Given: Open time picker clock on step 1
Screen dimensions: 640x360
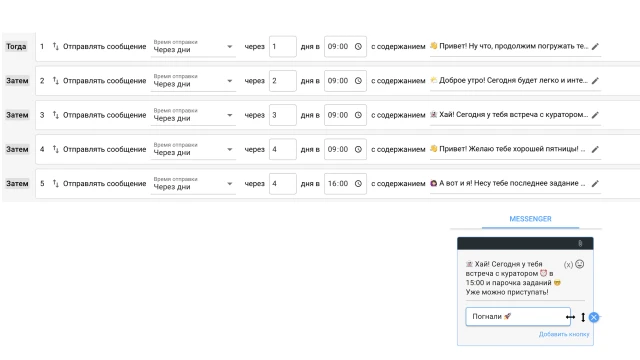Looking at the screenshot, I should point(358,47).
